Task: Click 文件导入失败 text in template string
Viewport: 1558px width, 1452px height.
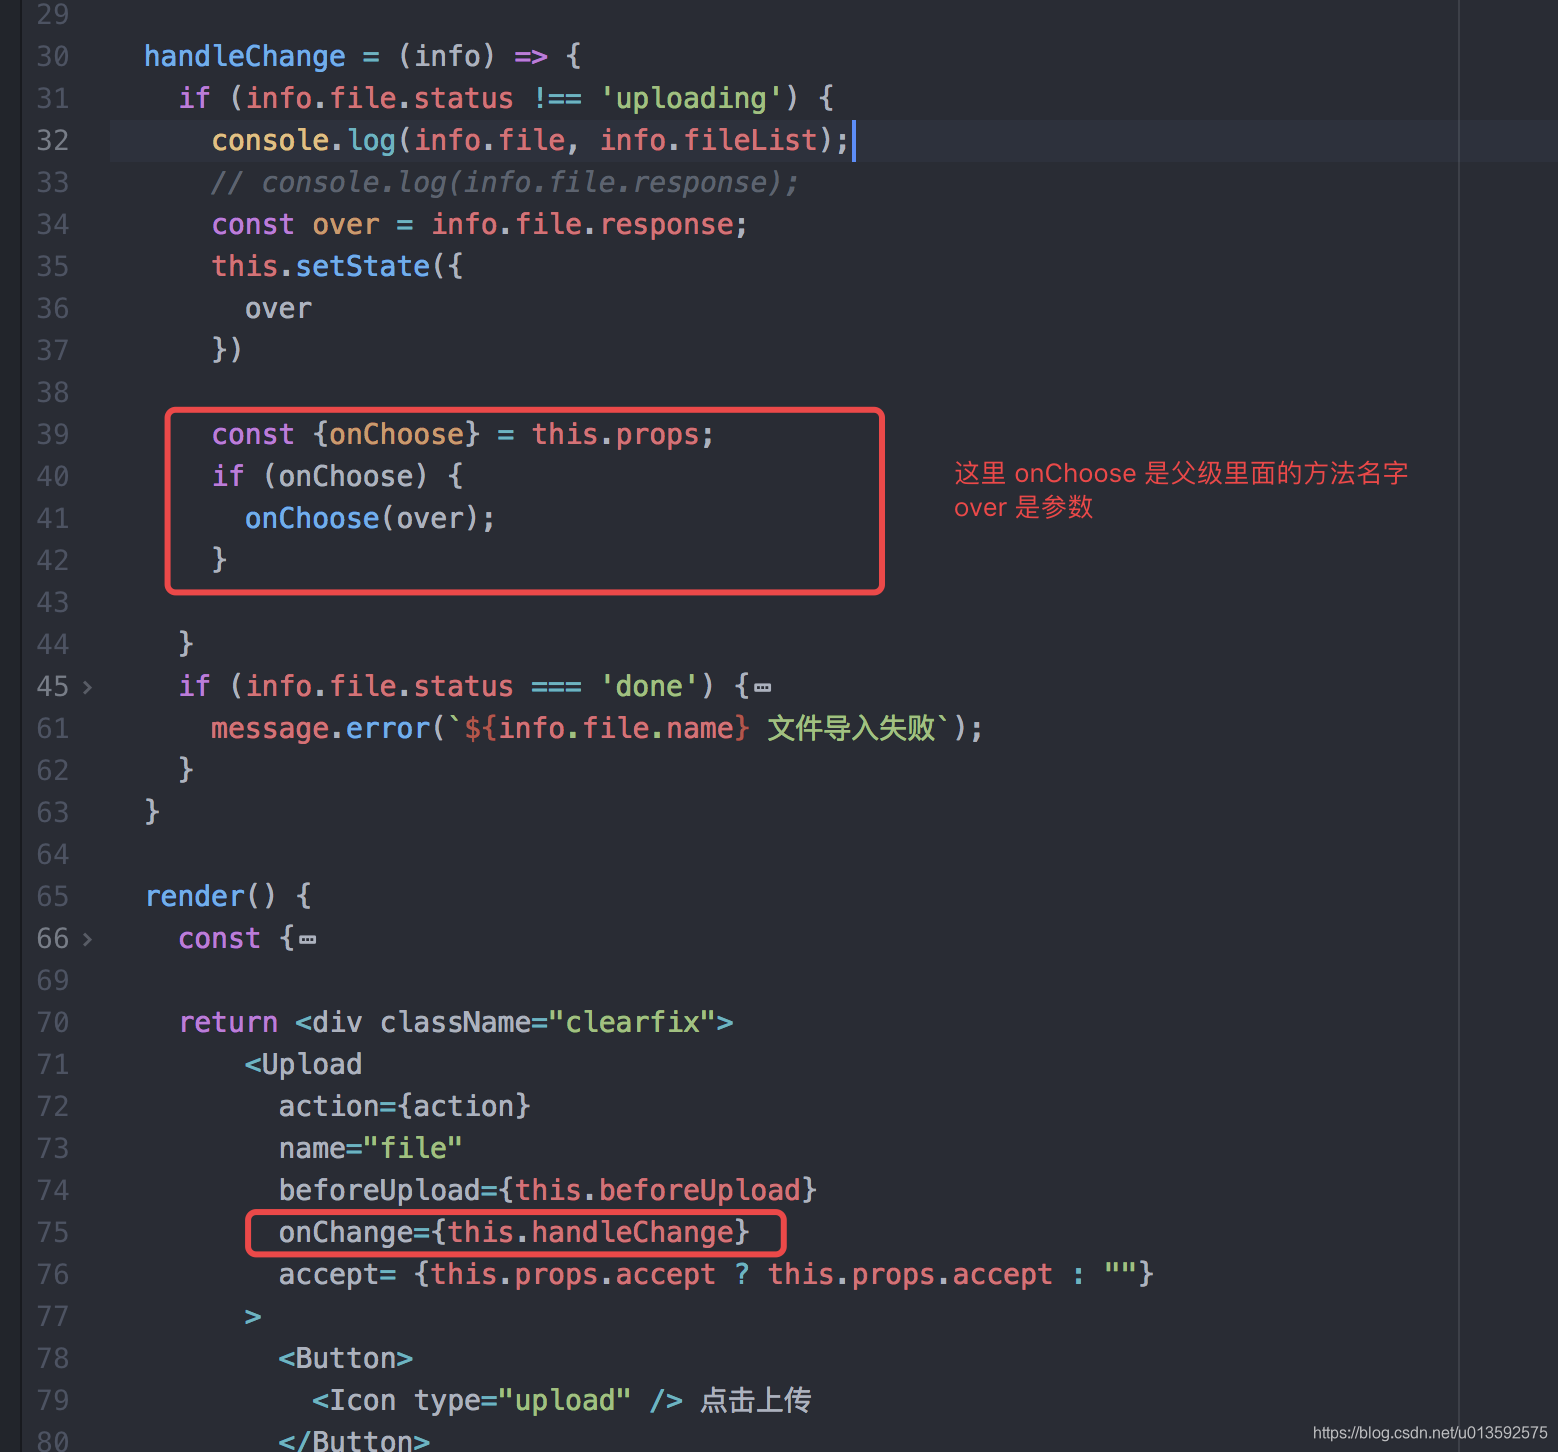Action: 851,728
